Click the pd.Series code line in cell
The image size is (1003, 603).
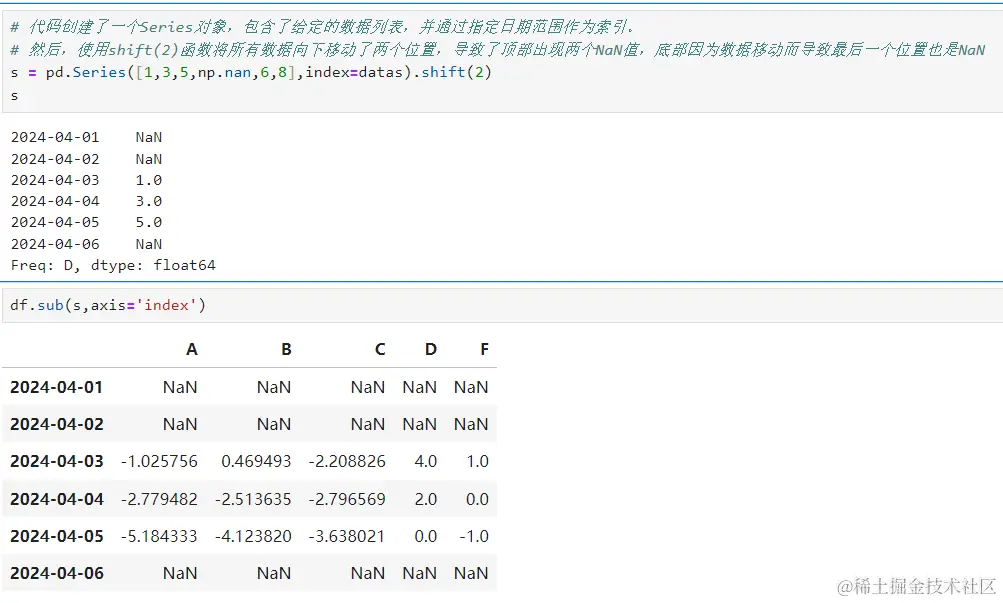click(251, 72)
